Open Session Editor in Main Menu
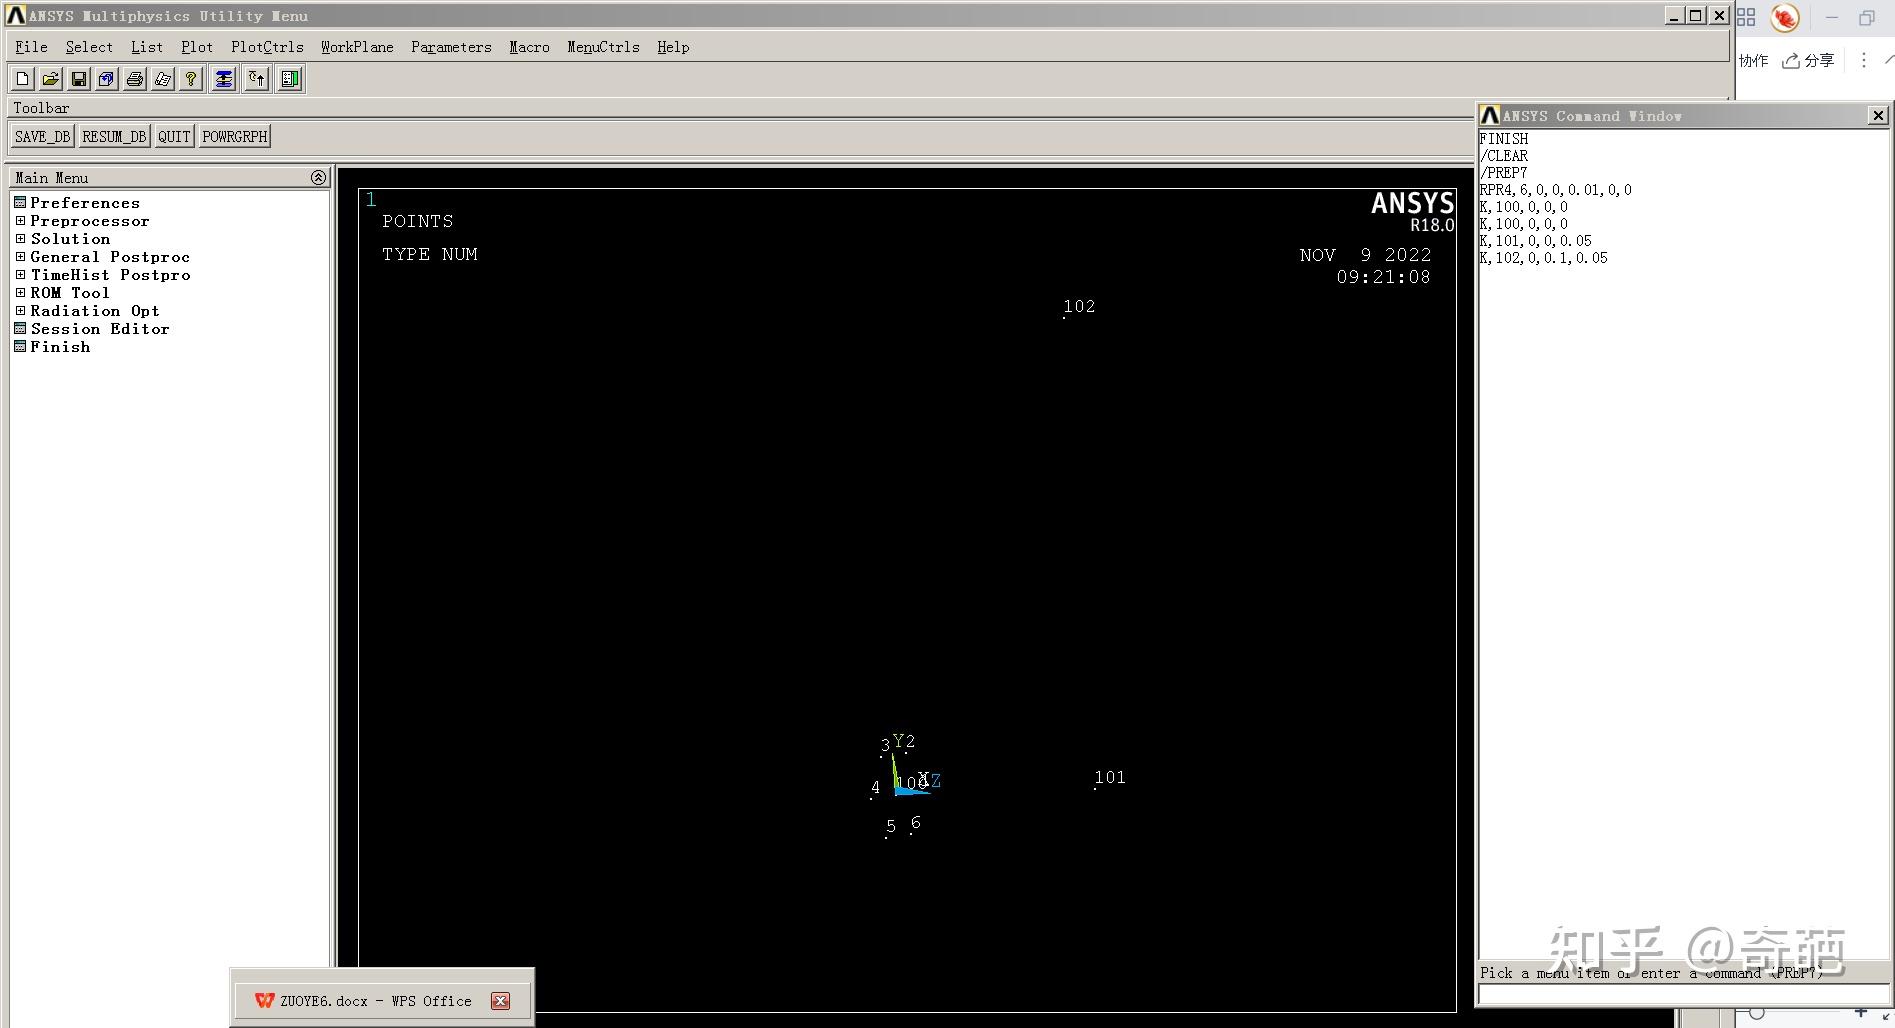This screenshot has width=1895, height=1028. (99, 329)
